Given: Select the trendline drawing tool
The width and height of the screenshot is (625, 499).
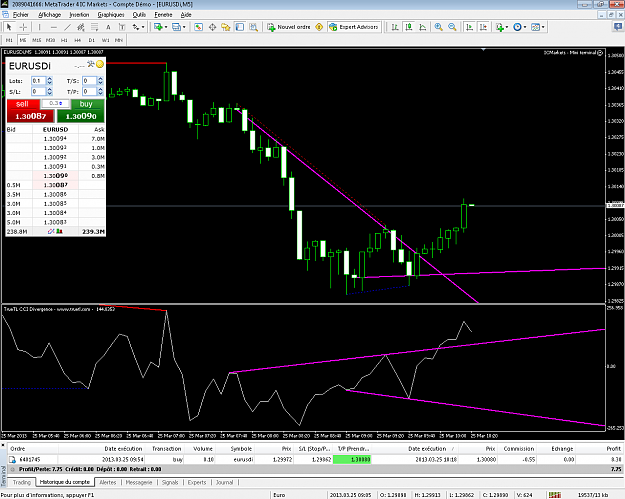Looking at the screenshot, I should [67, 27].
